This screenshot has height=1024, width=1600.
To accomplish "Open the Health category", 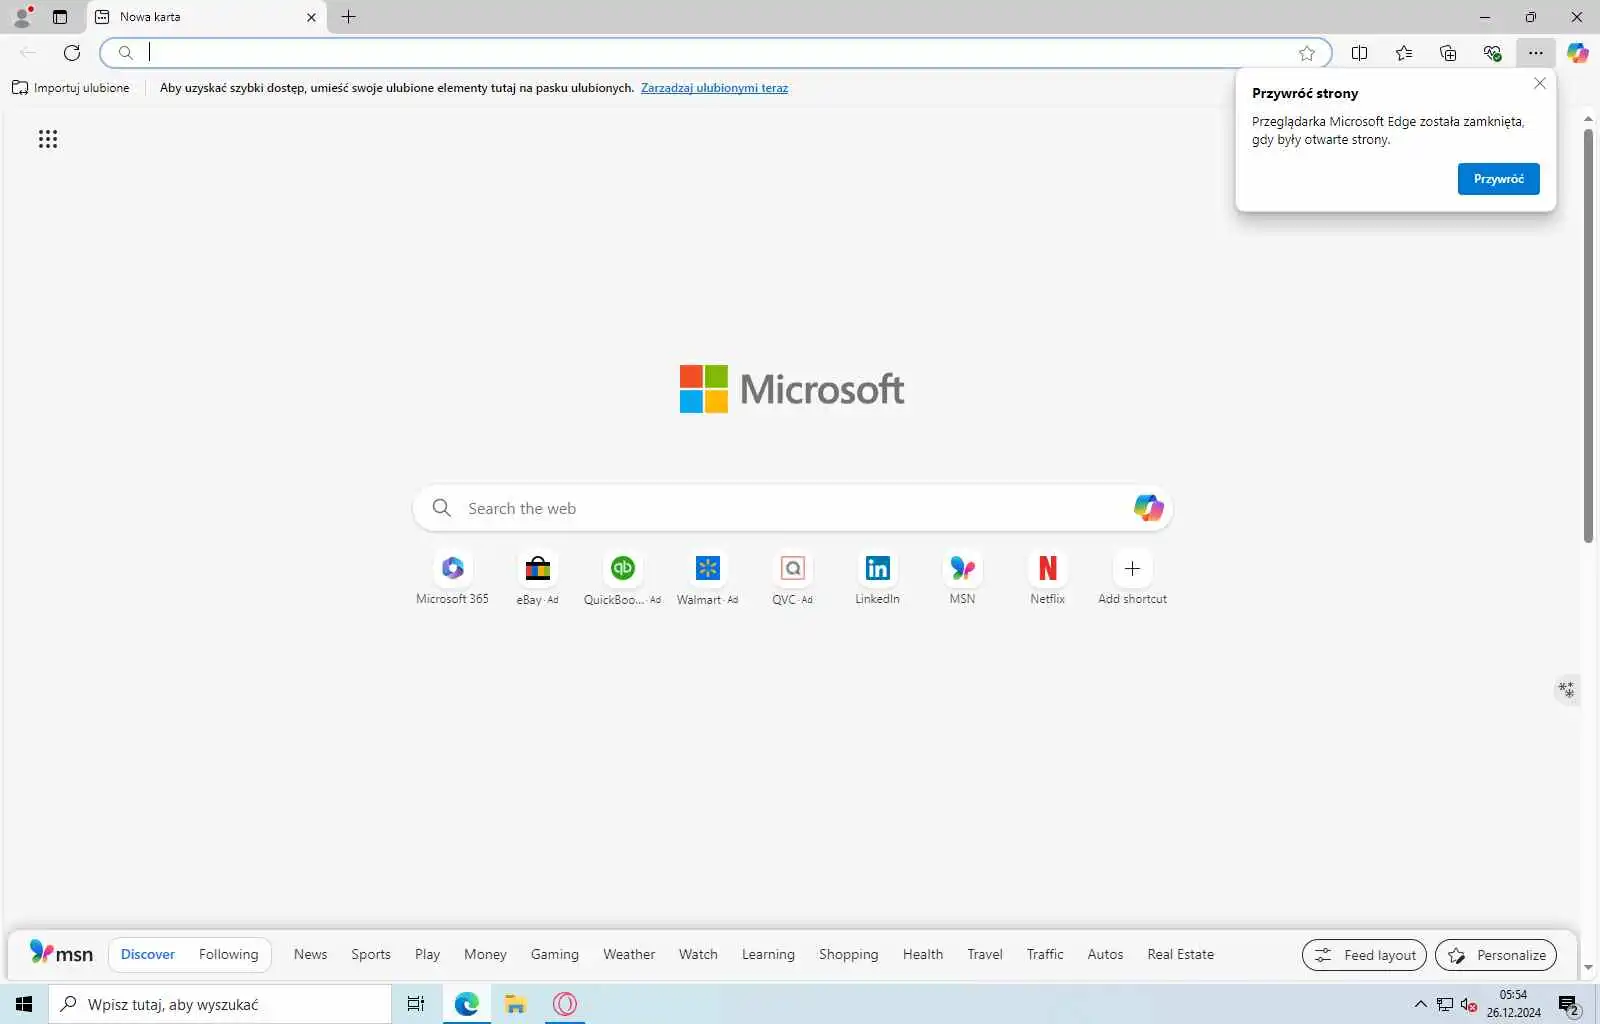I will pyautogui.click(x=923, y=954).
